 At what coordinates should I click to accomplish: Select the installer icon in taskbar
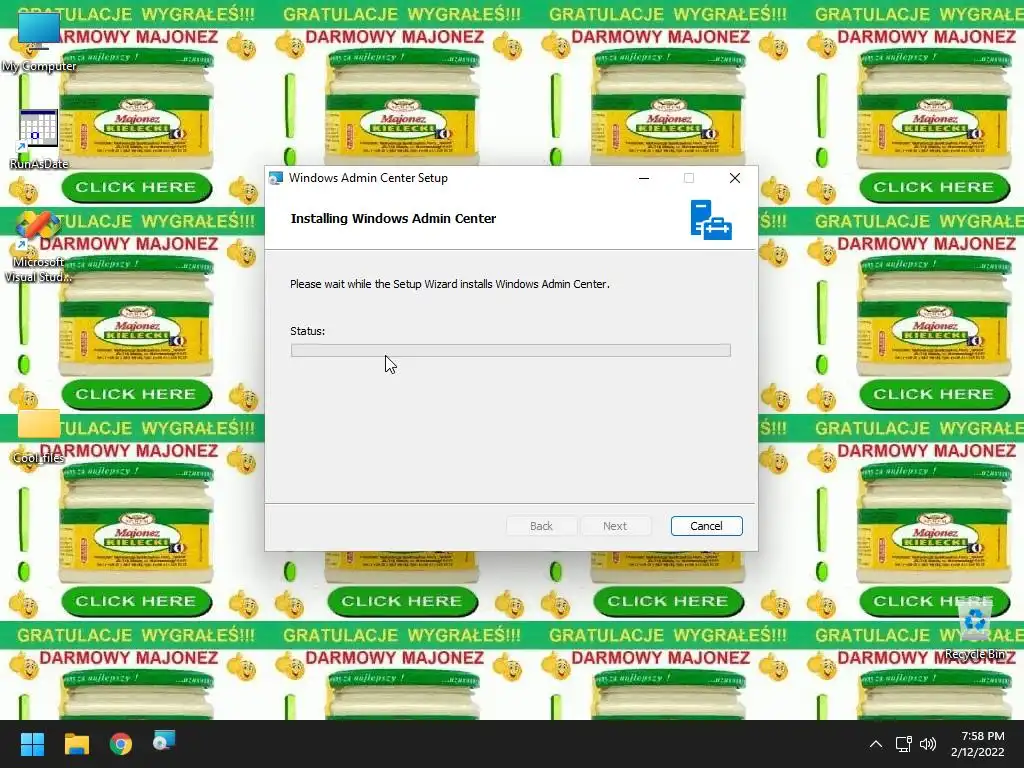click(165, 741)
